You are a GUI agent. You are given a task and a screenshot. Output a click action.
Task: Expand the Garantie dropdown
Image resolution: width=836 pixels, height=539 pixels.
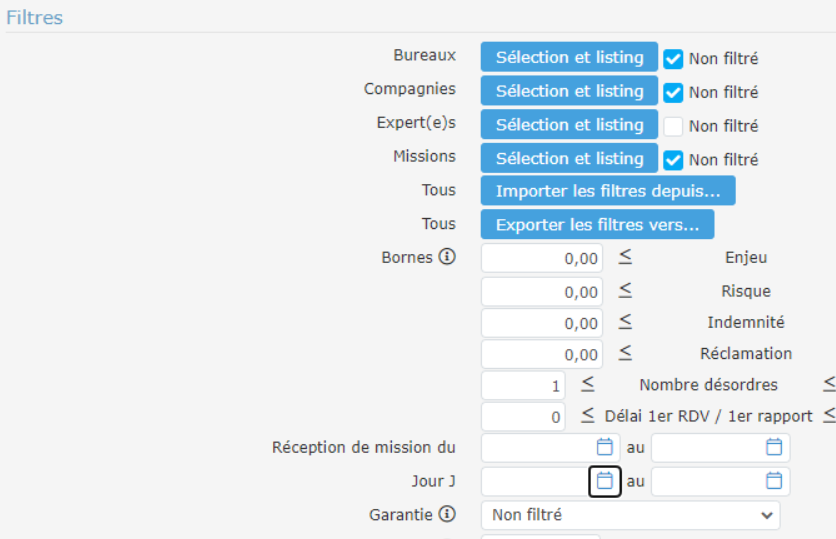(x=630, y=515)
